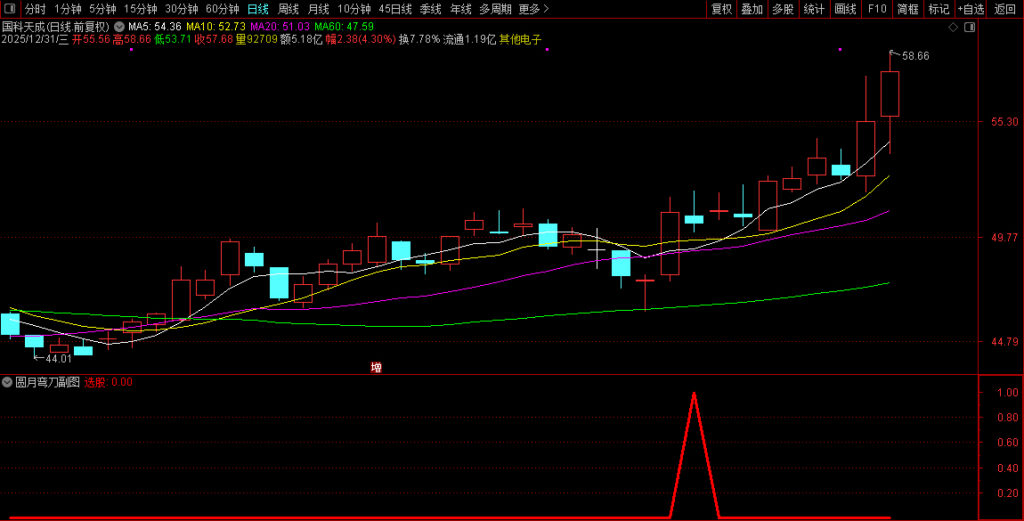Open the 其他电子 sector link
Viewport: 1024px width, 521px height.
(x=521, y=40)
